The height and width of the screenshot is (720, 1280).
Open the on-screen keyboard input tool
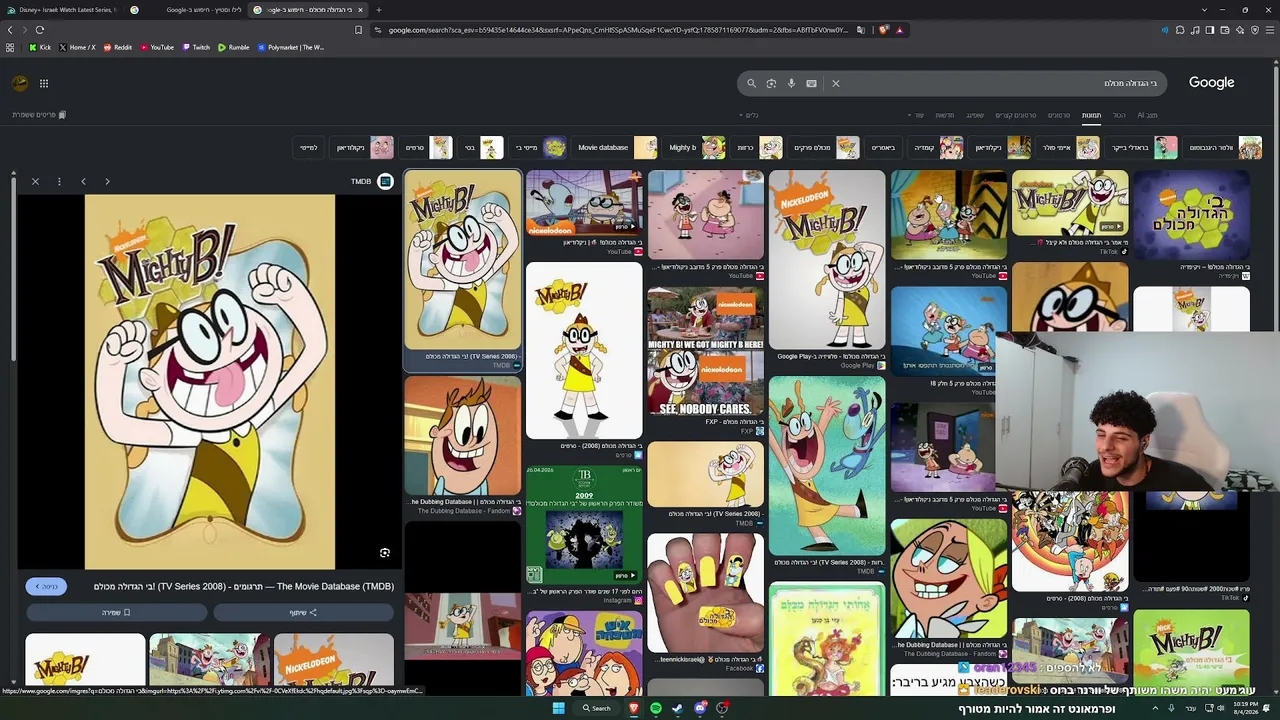coord(811,83)
